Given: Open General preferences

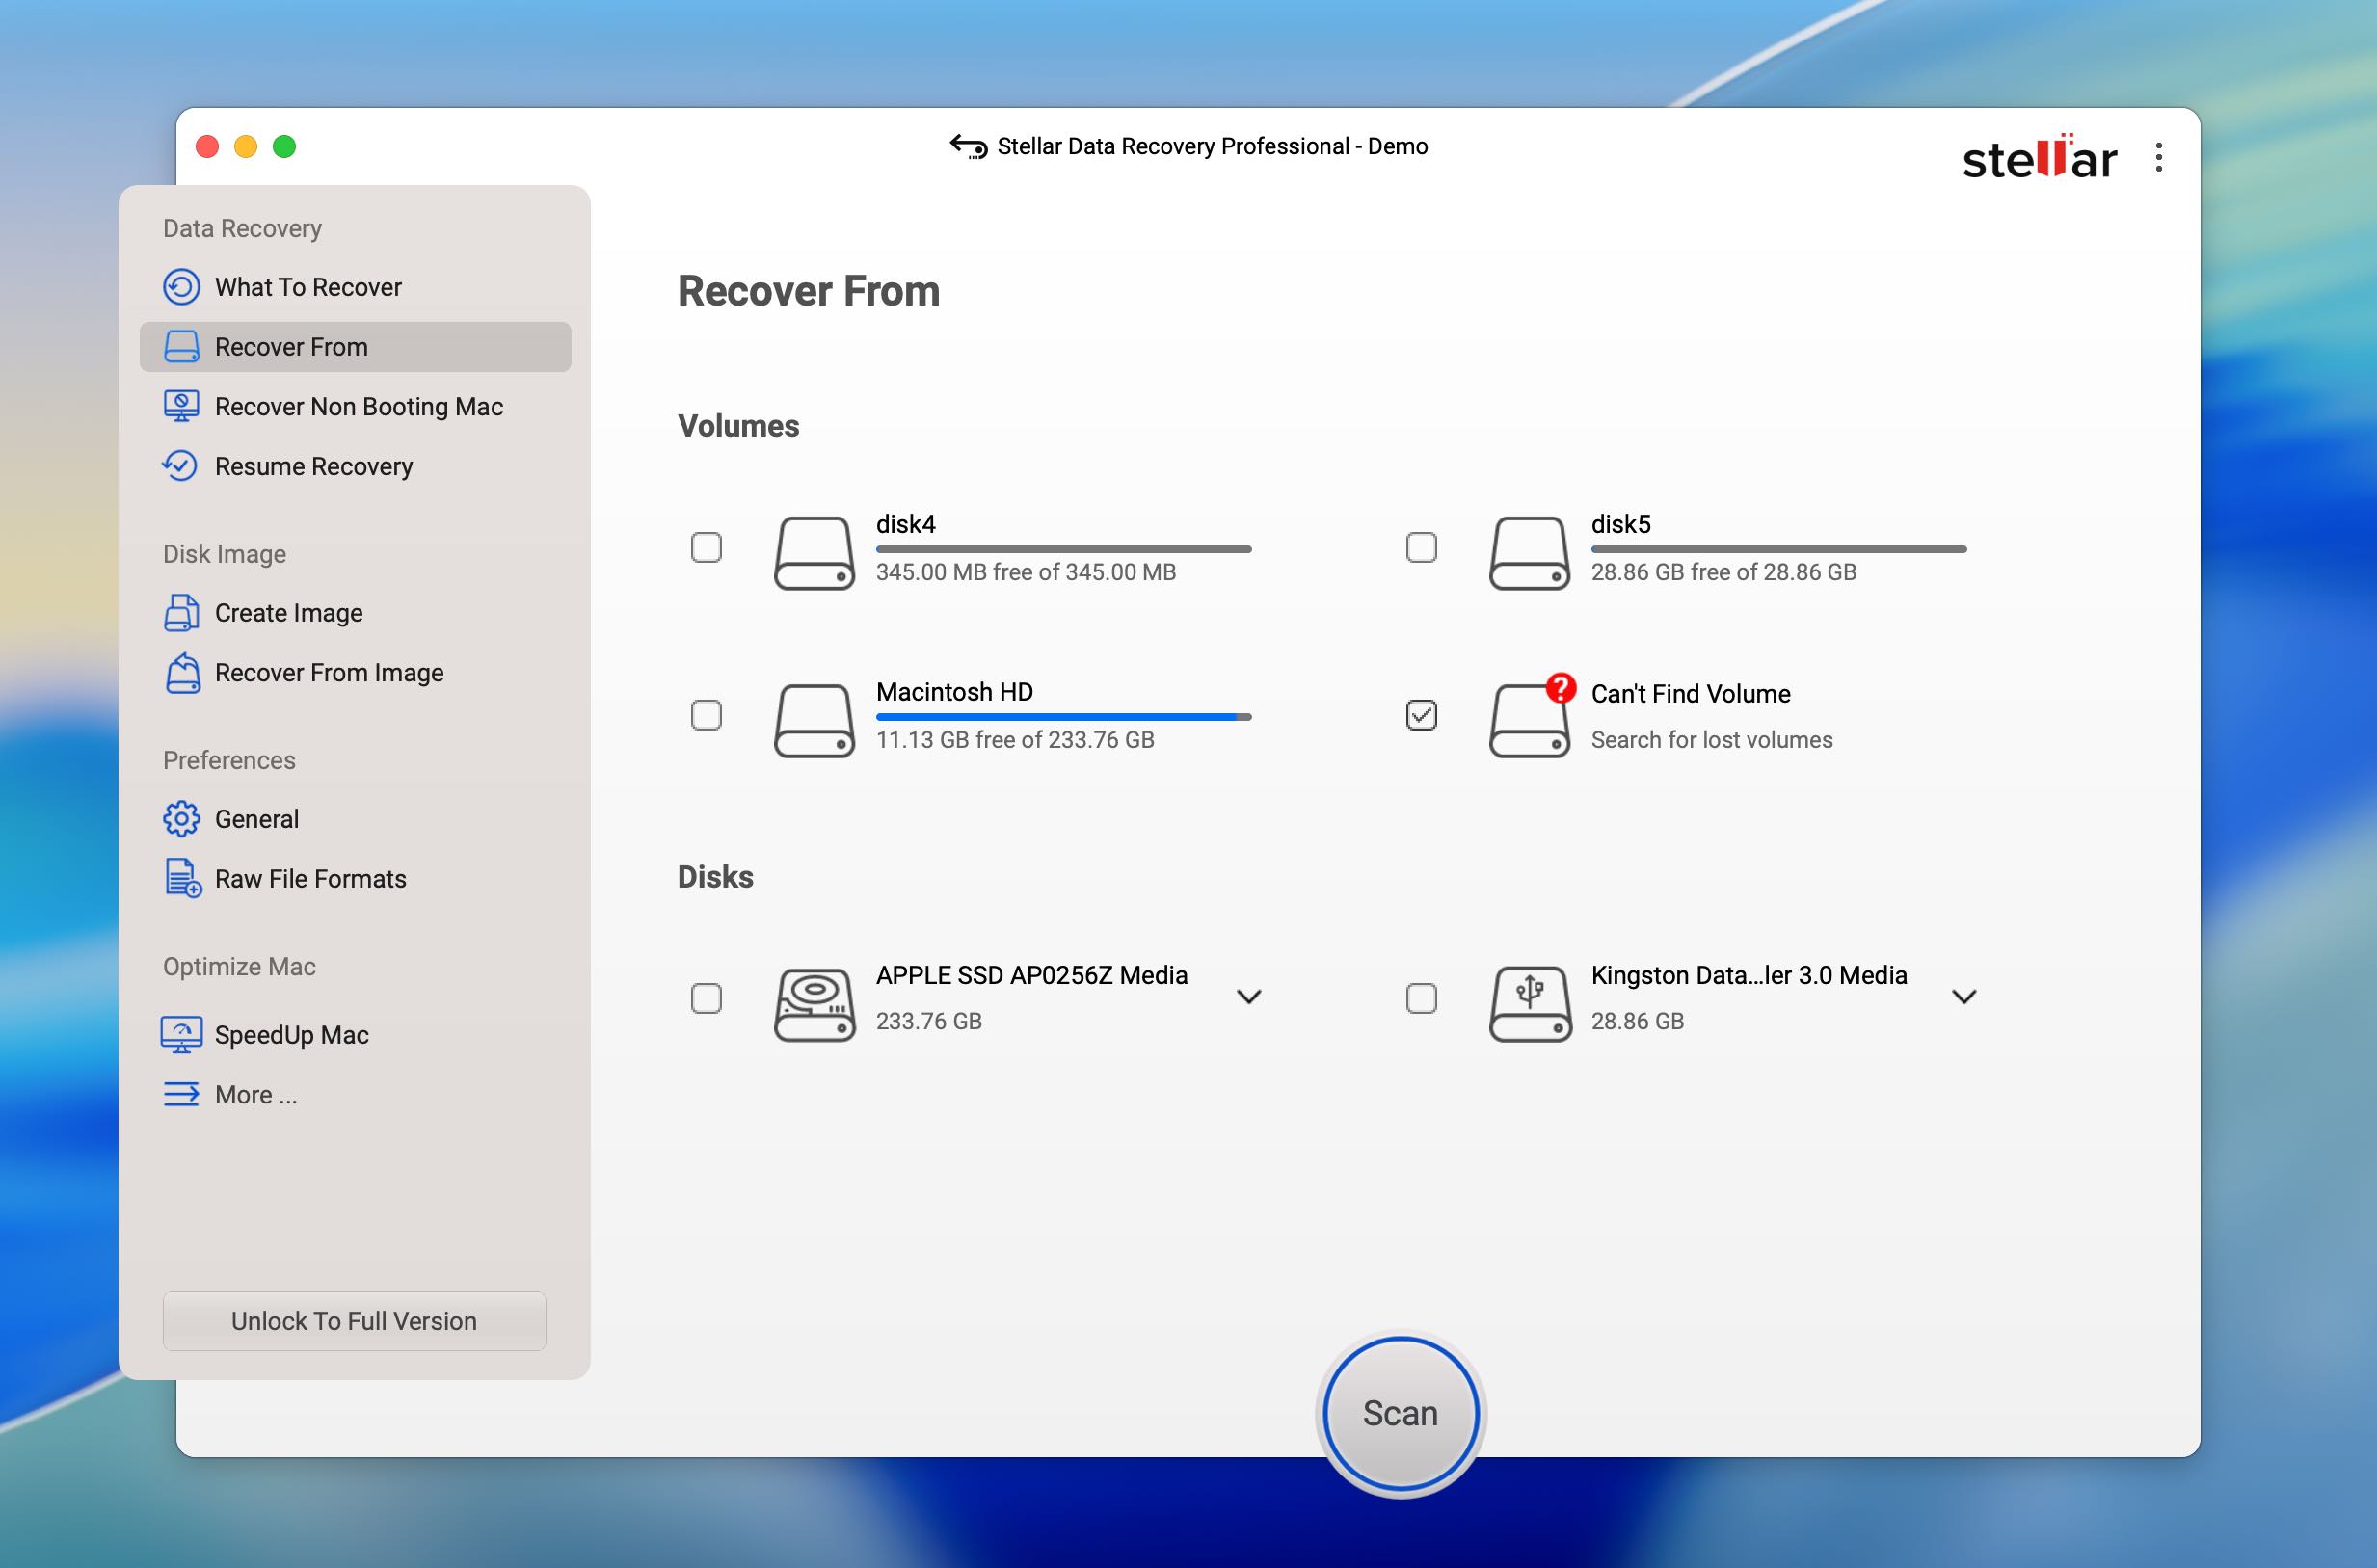Looking at the screenshot, I should (355, 819).
